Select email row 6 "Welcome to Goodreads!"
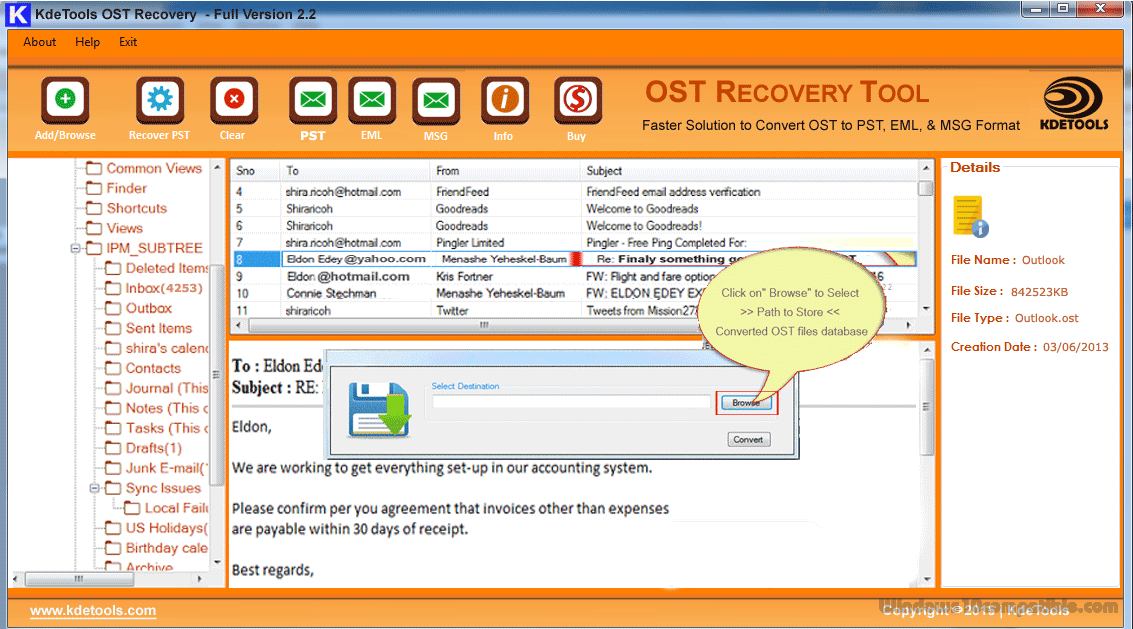Image resolution: width=1133 pixels, height=629 pixels. [574, 226]
